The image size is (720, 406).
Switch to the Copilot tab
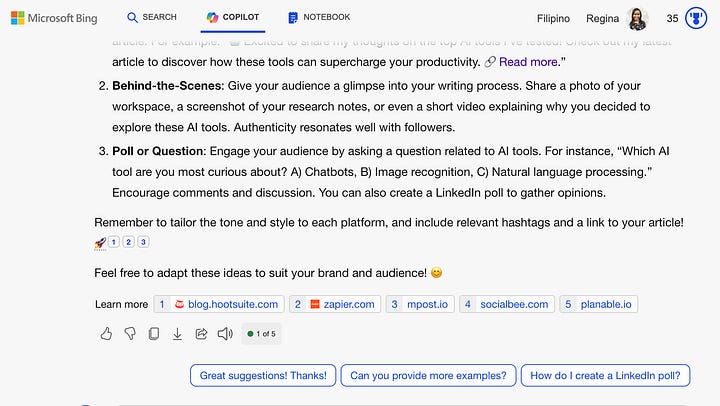click(233, 17)
